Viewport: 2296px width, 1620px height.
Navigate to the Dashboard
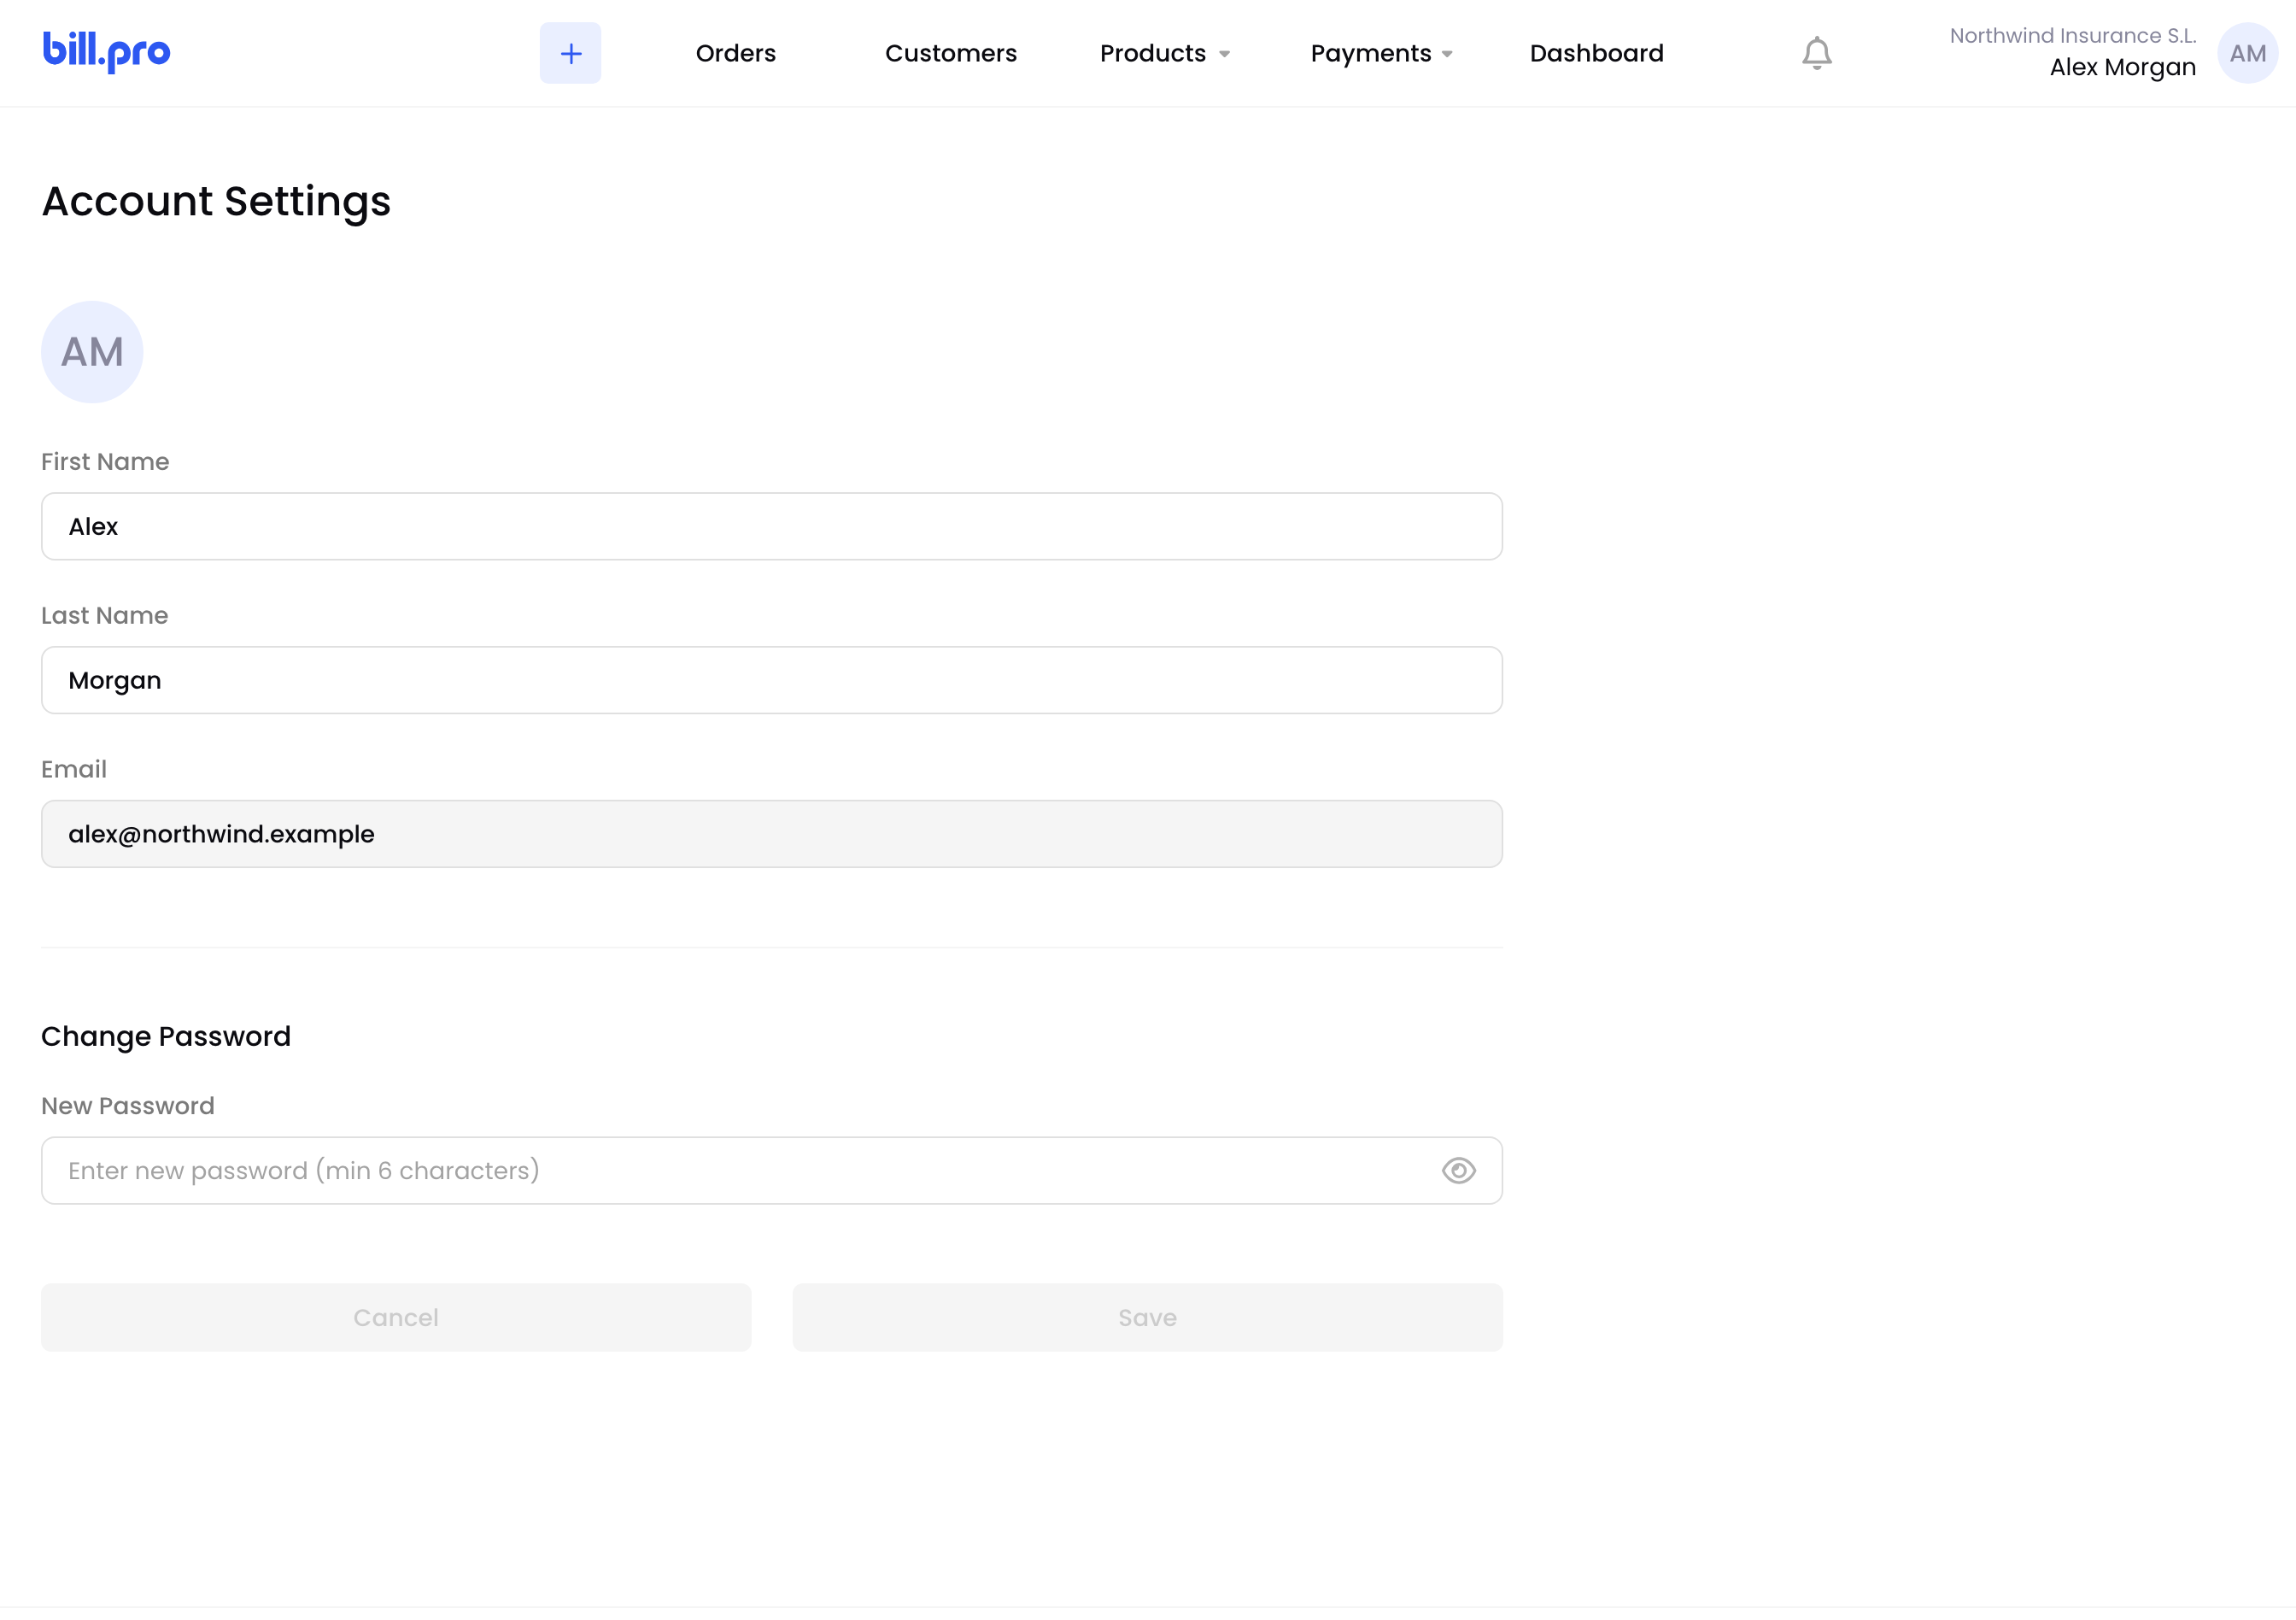pyautogui.click(x=1596, y=53)
